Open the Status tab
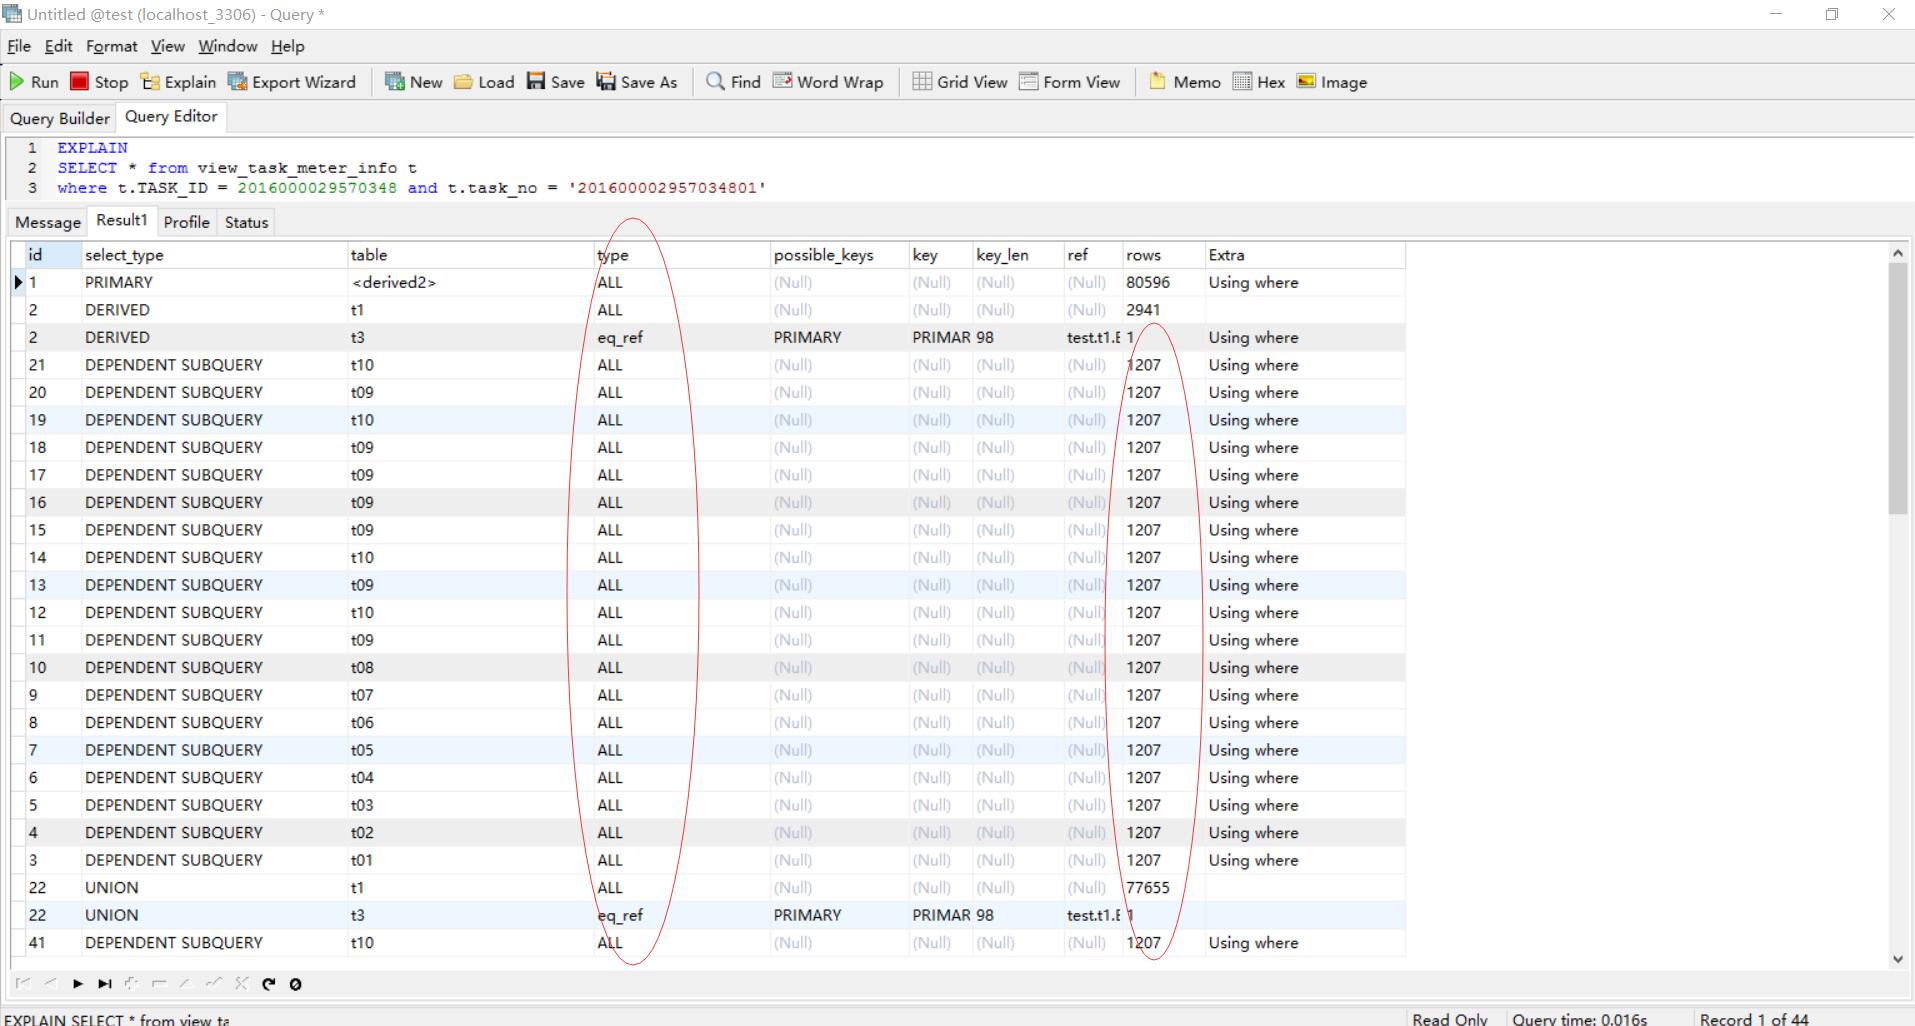Screen dimensions: 1915x1026 click(x=246, y=222)
